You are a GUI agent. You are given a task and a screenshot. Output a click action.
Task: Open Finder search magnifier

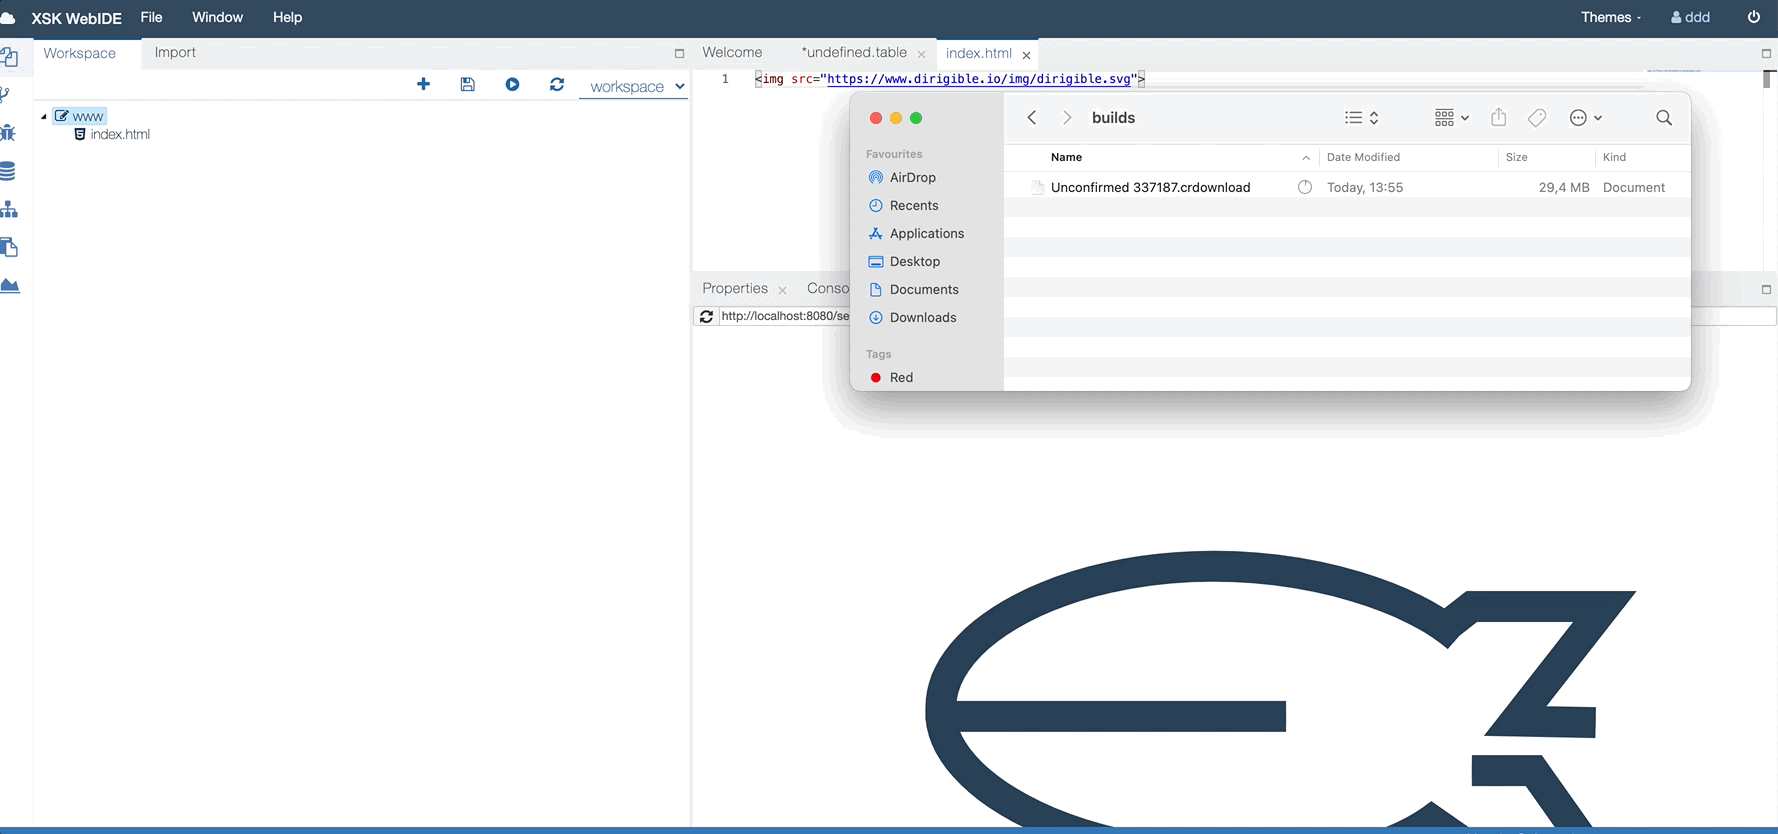(1664, 118)
